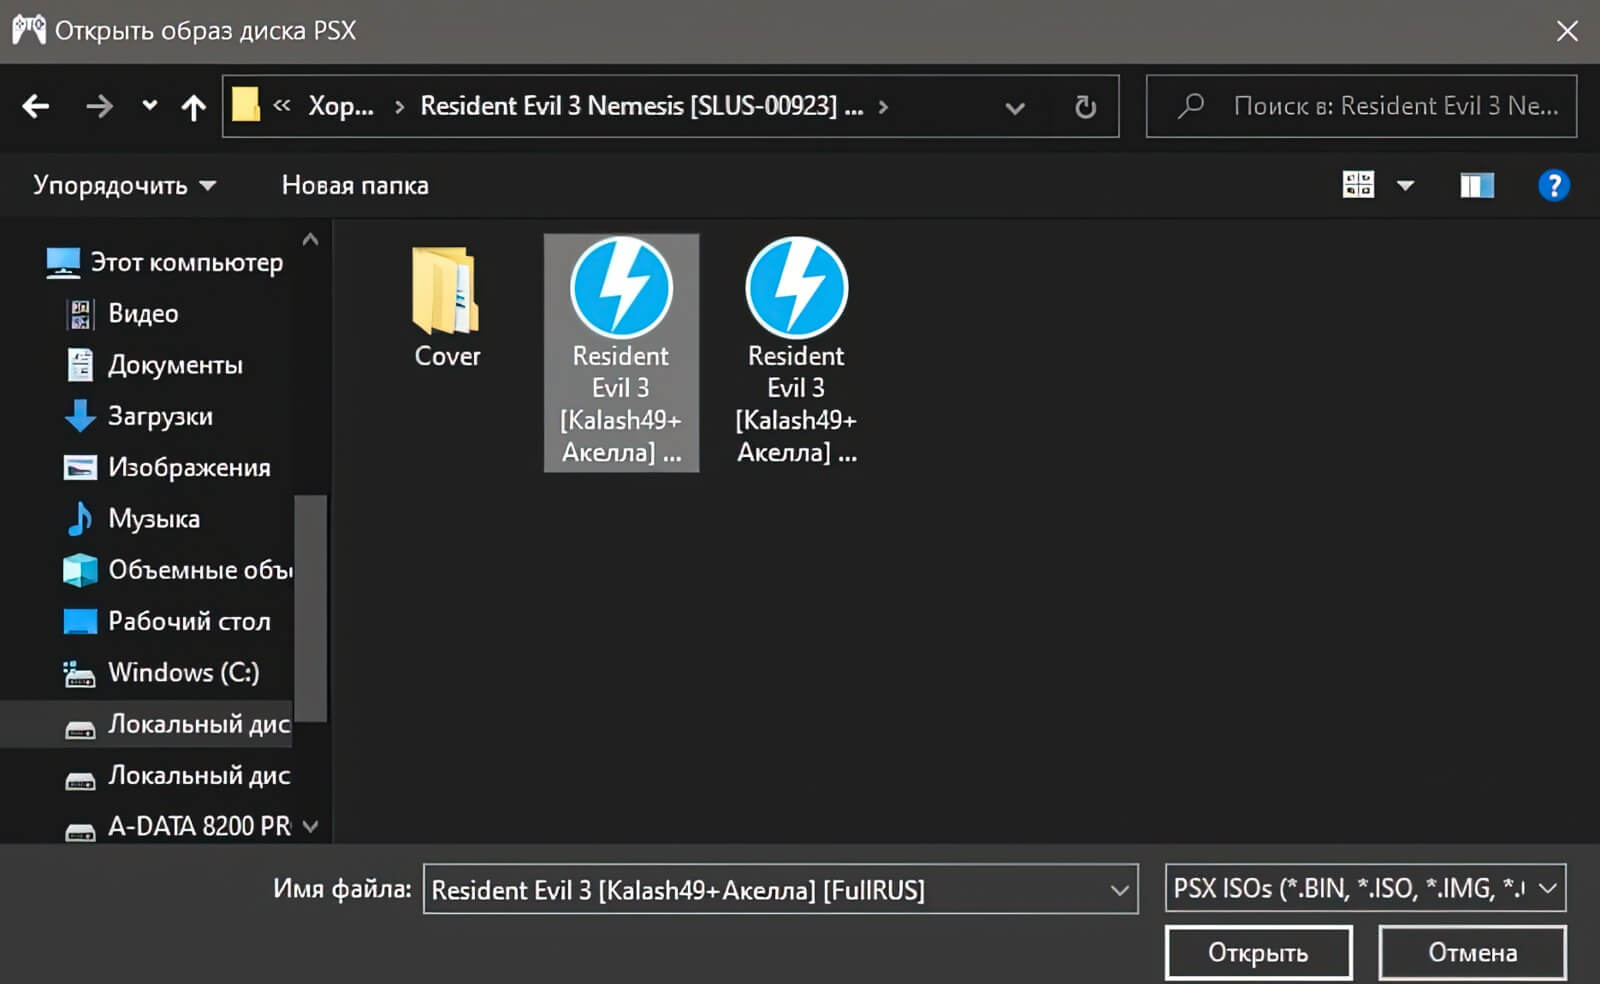The width and height of the screenshot is (1600, 984).
Task: Go up one folder level
Action: pos(194,106)
